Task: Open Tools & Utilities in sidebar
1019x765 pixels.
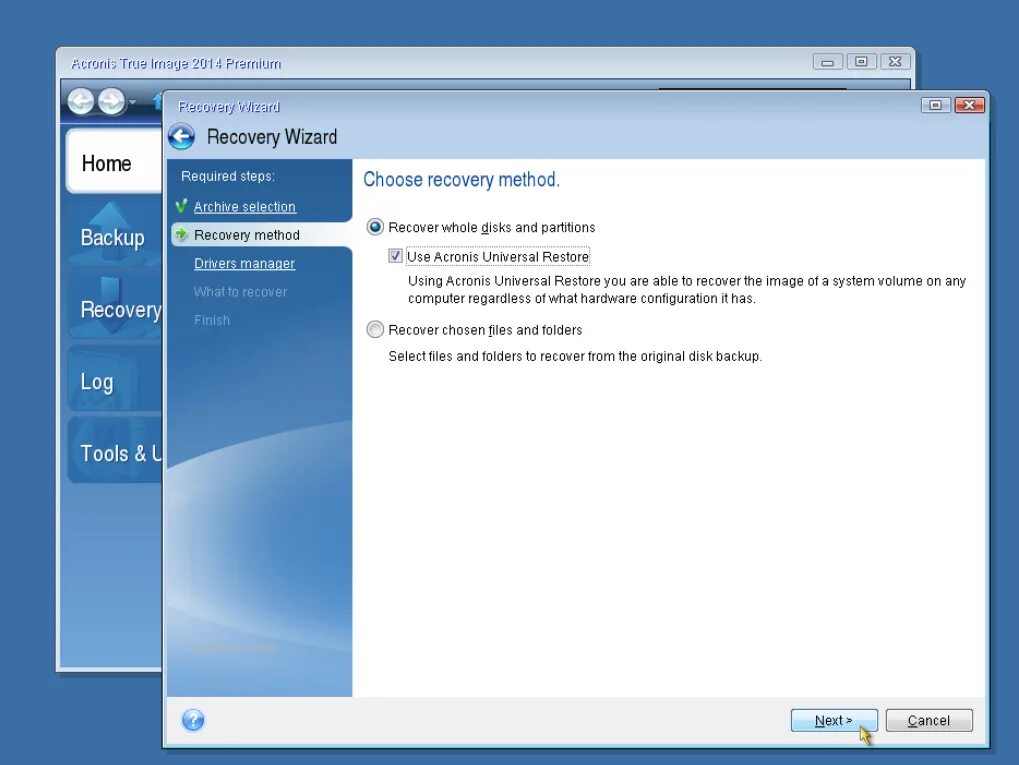Action: click(115, 452)
